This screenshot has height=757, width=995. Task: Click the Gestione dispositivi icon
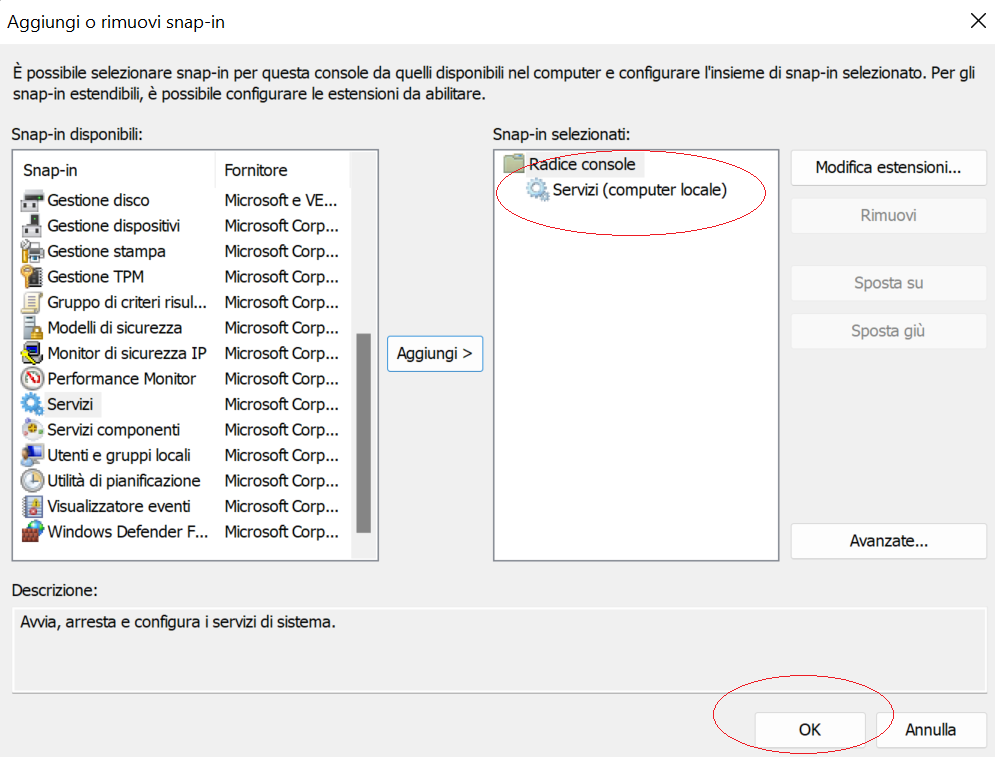click(32, 226)
